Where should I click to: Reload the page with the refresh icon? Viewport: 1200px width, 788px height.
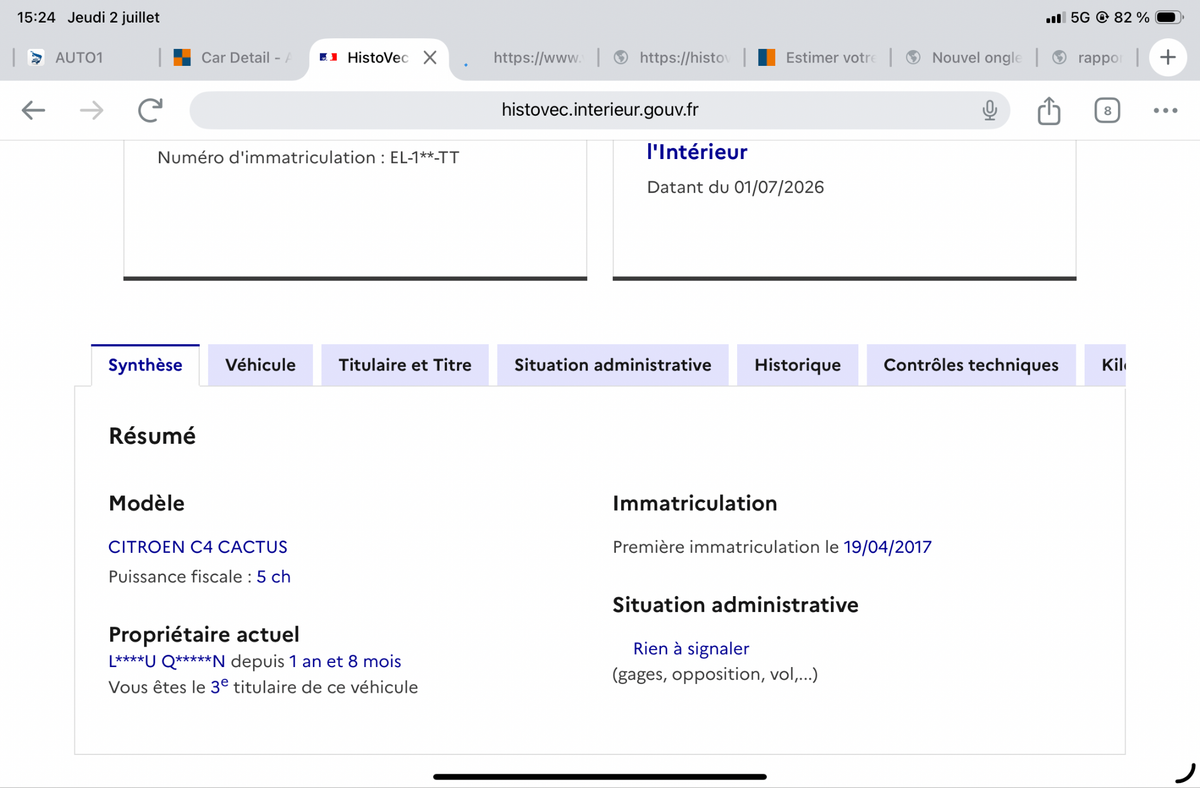(x=150, y=111)
